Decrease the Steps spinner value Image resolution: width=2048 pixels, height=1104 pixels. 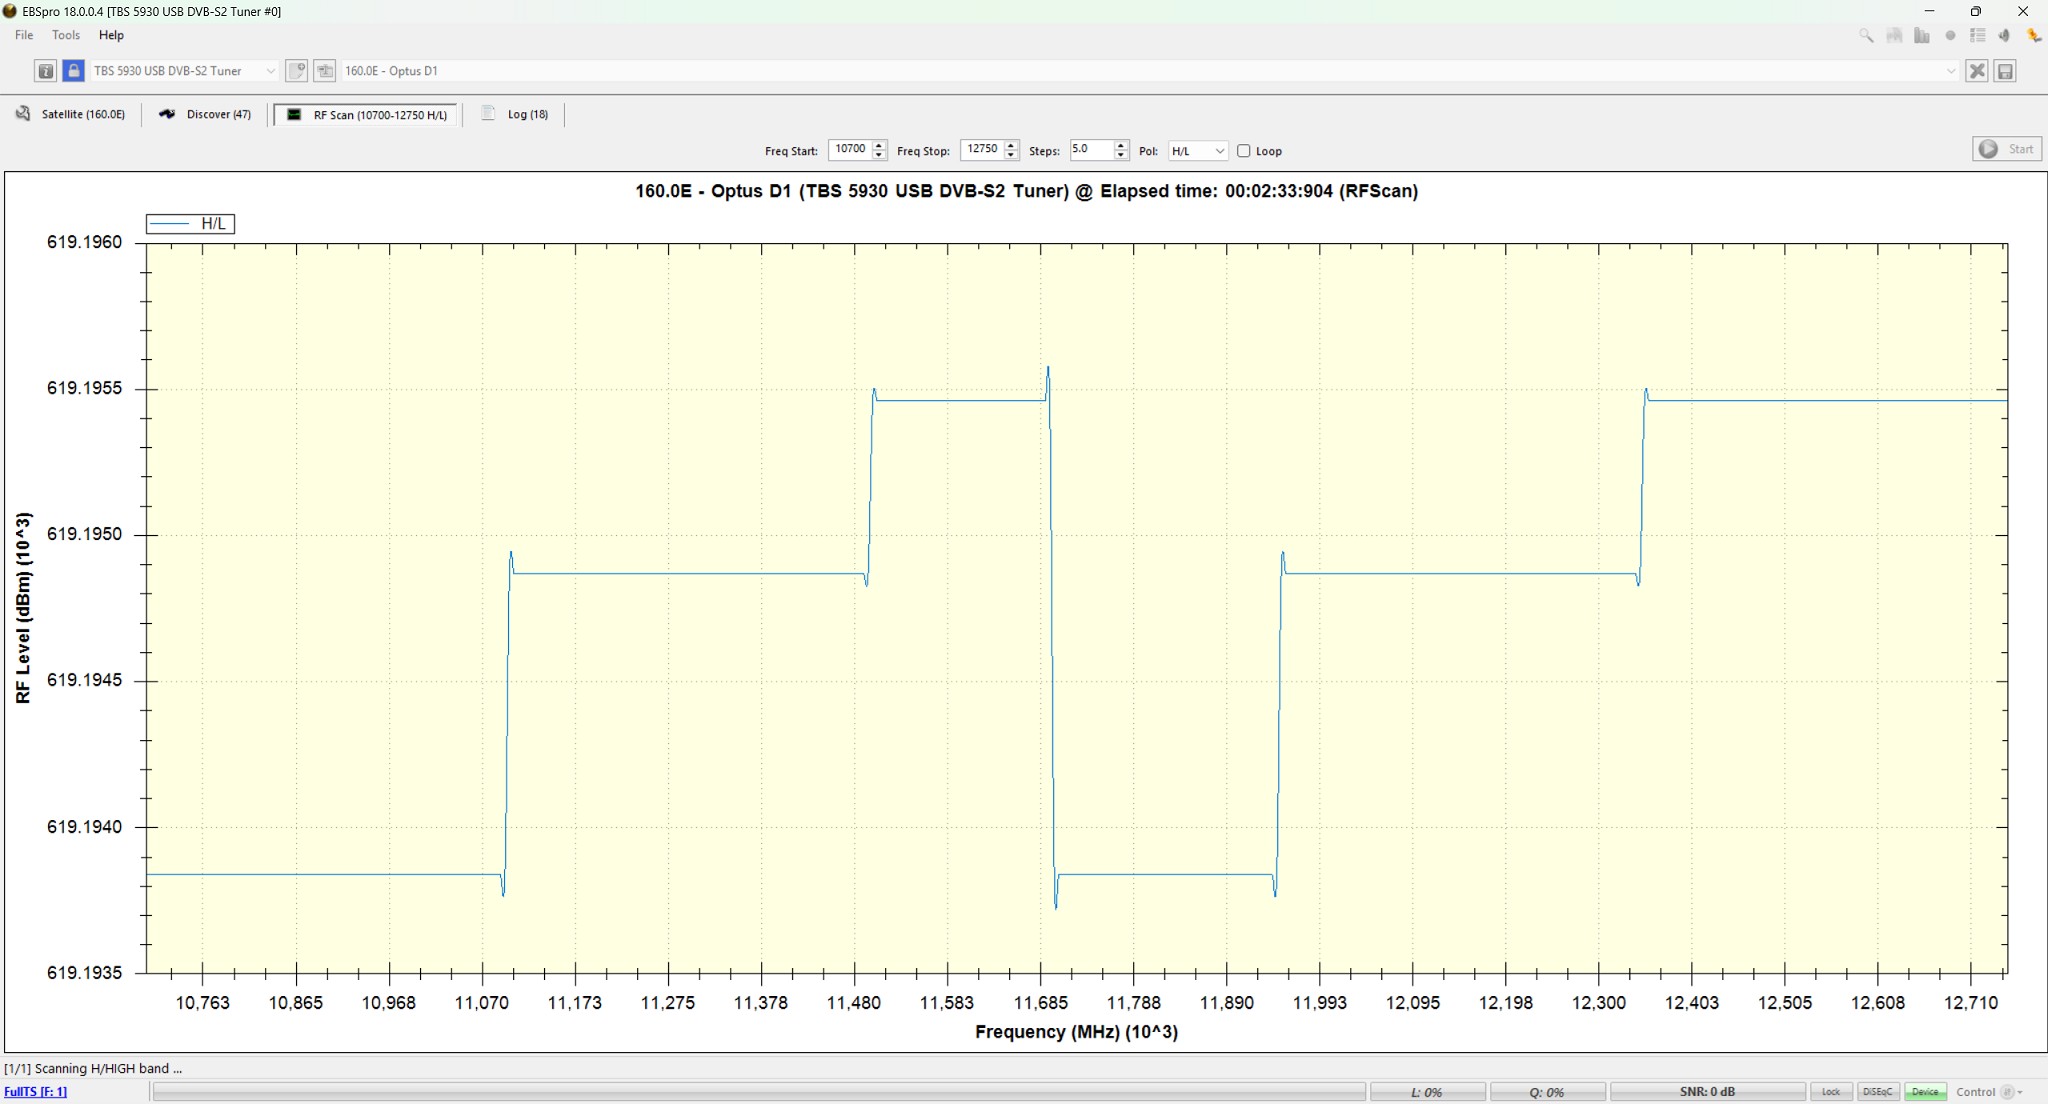(x=1121, y=156)
